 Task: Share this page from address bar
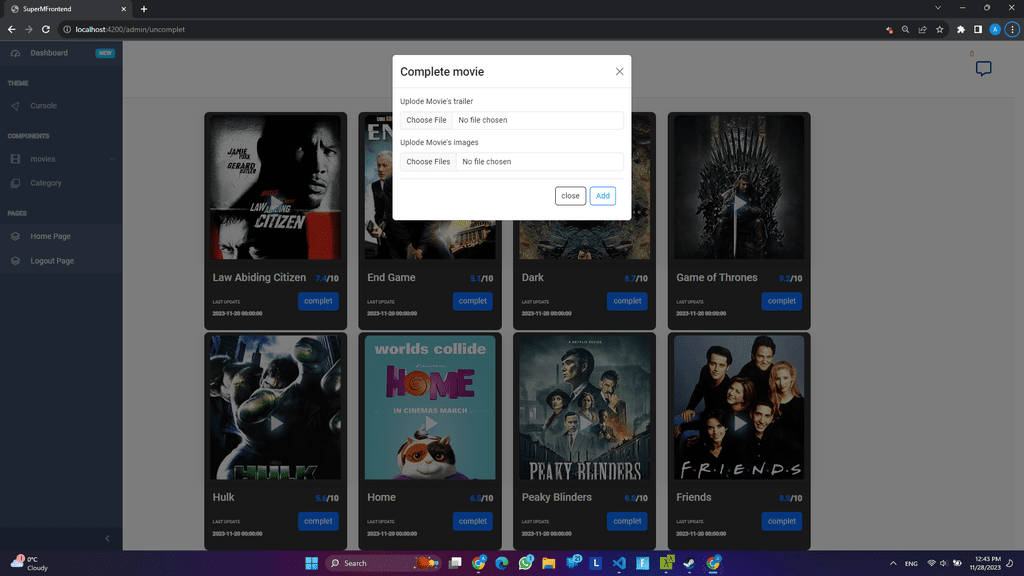pos(922,29)
